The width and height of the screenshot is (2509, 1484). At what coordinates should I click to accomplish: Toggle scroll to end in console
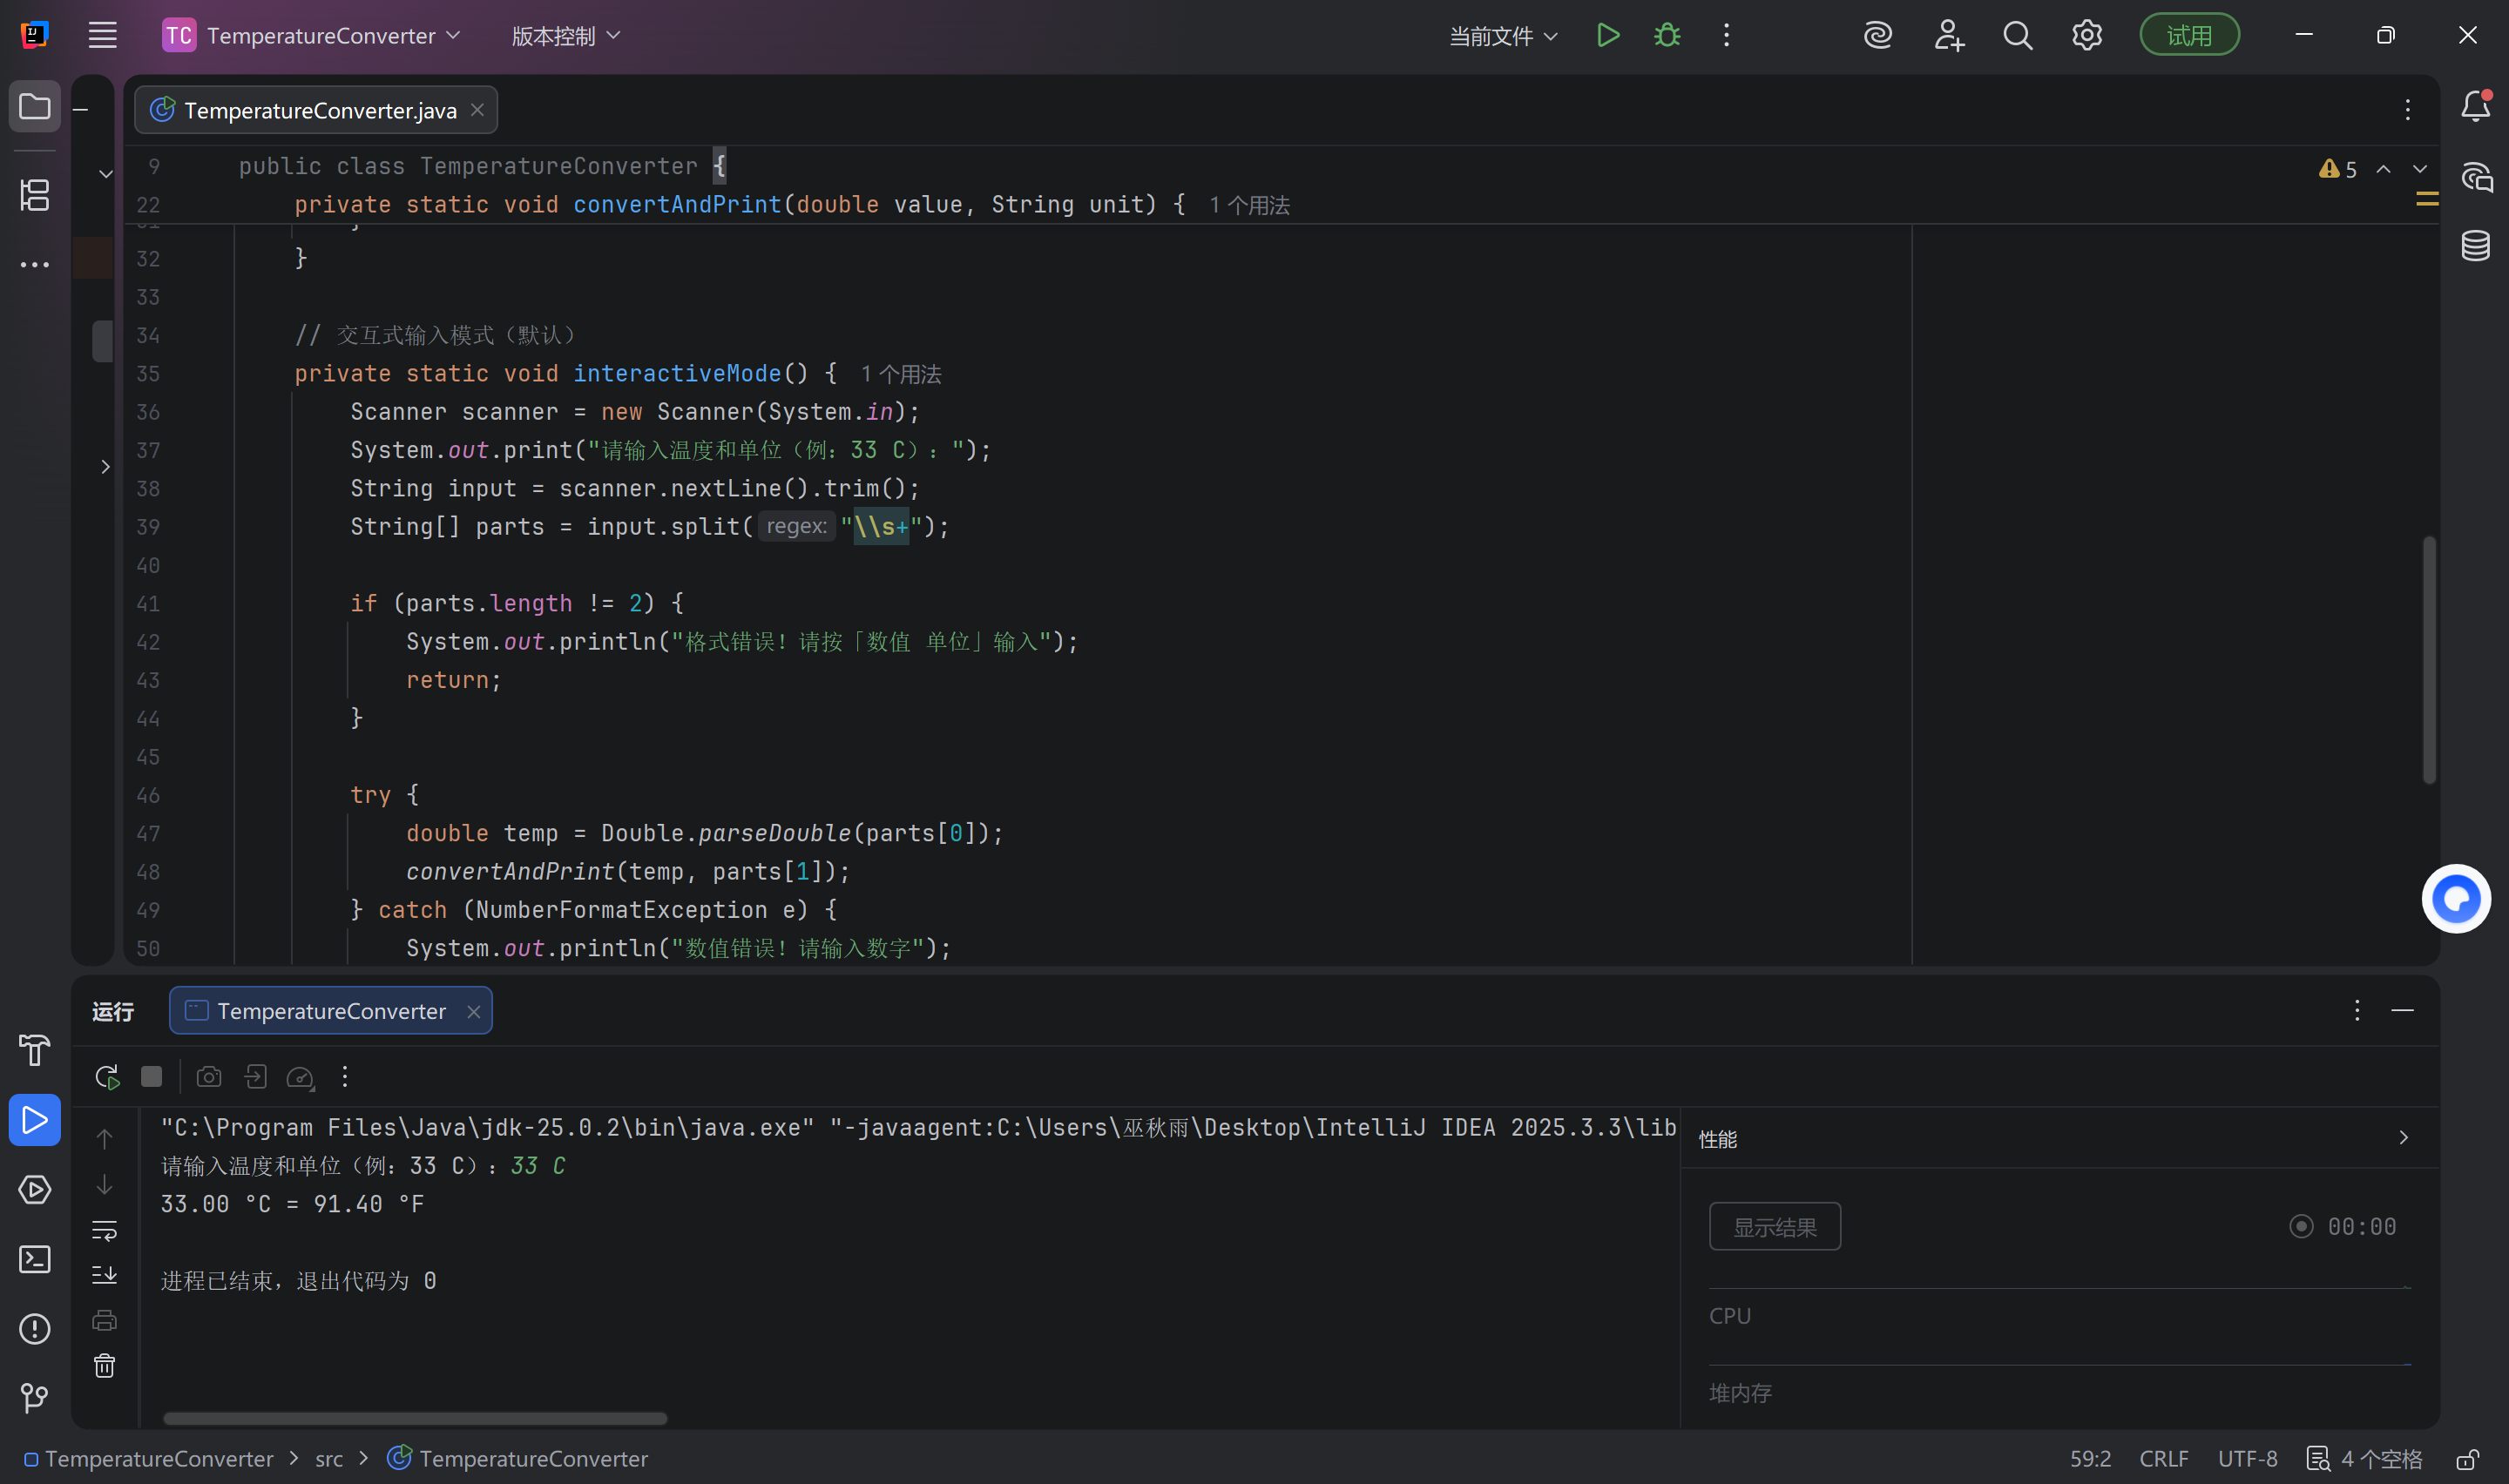point(104,1275)
